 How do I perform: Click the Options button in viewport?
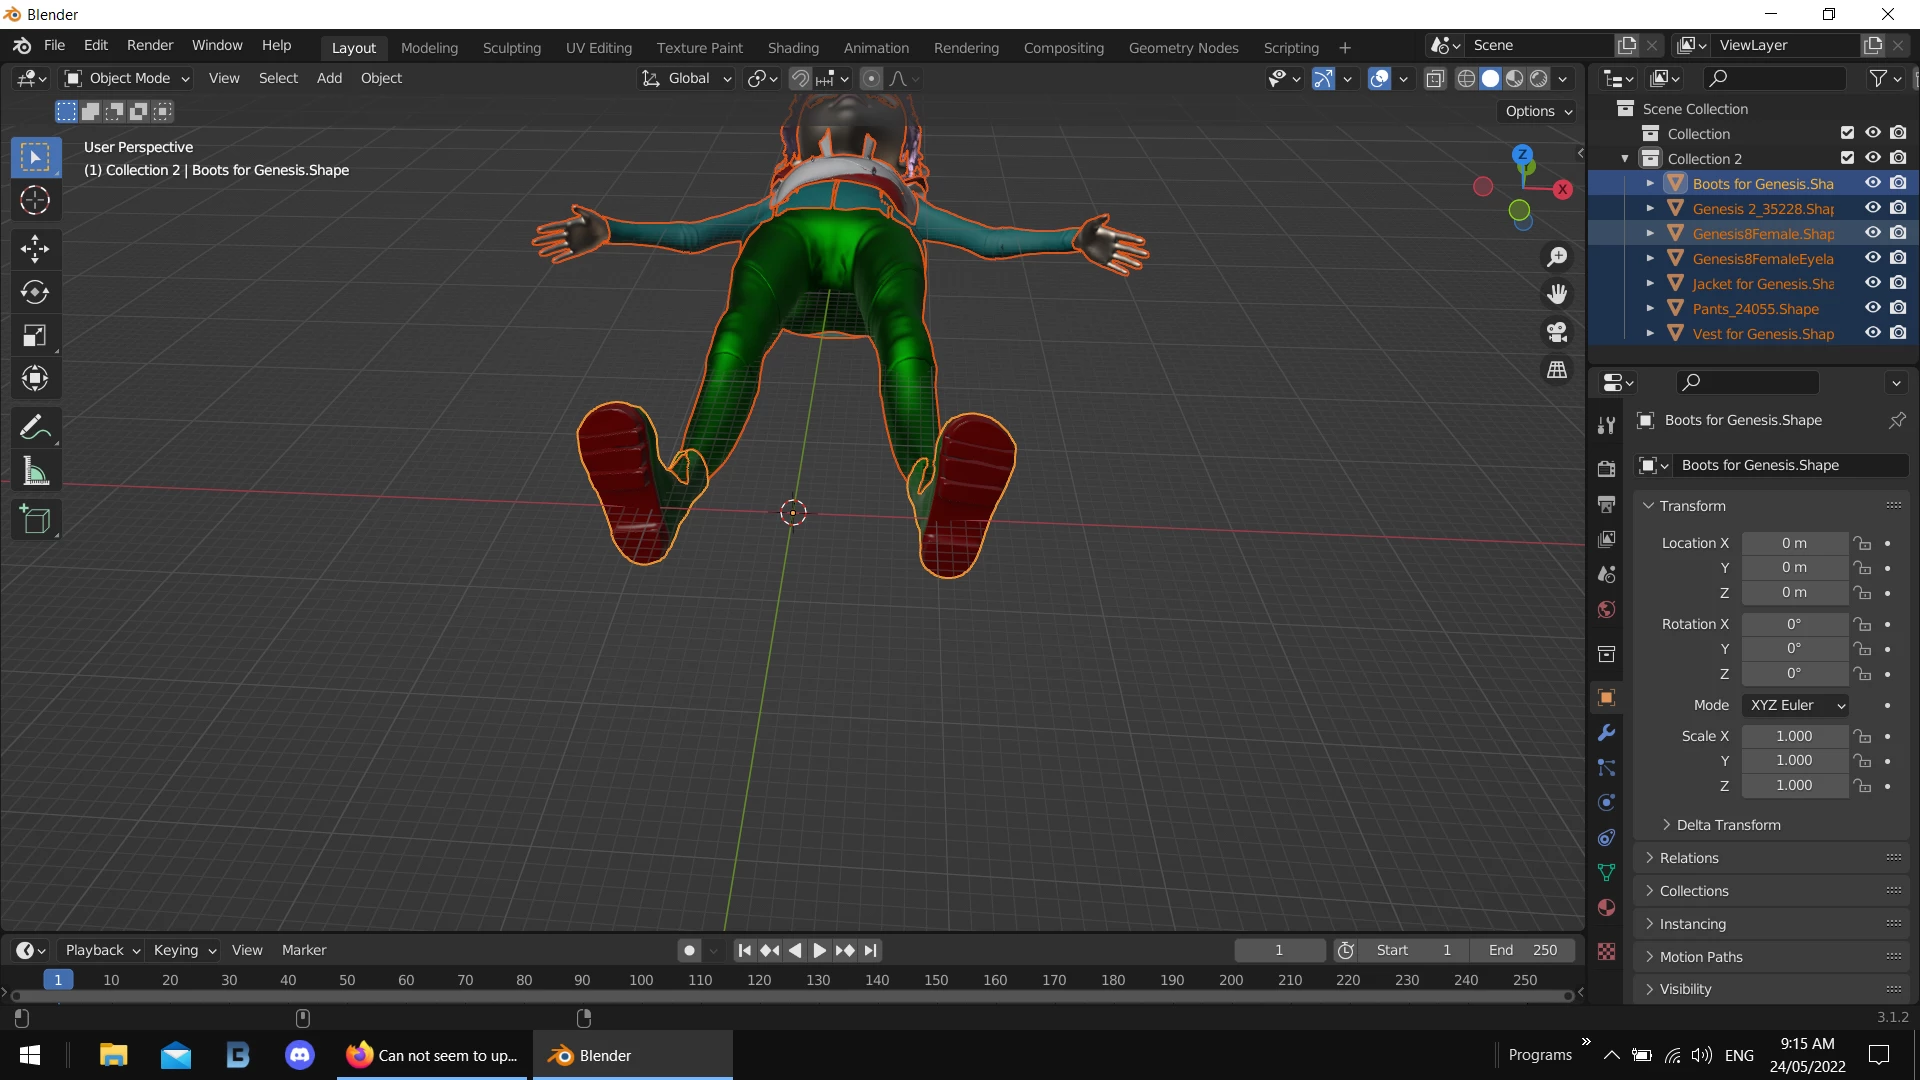1538,111
